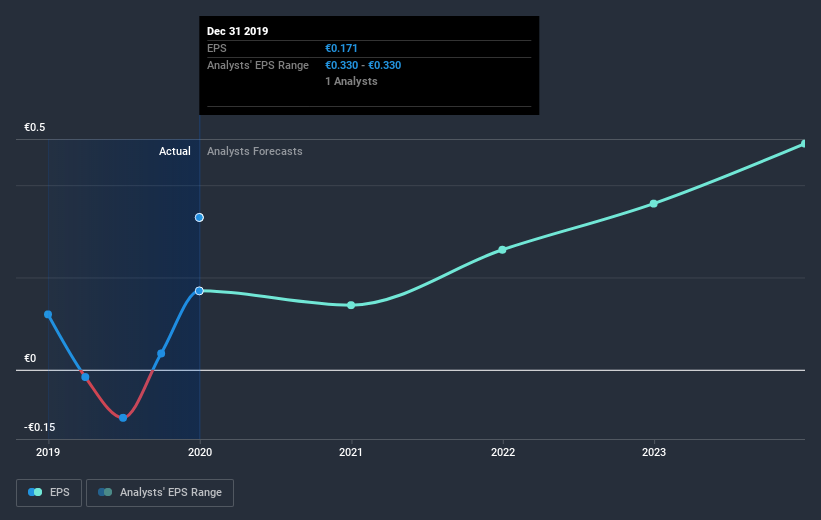Click the €0.5 y-axis label
Screen dimensions: 821x520
tap(35, 127)
